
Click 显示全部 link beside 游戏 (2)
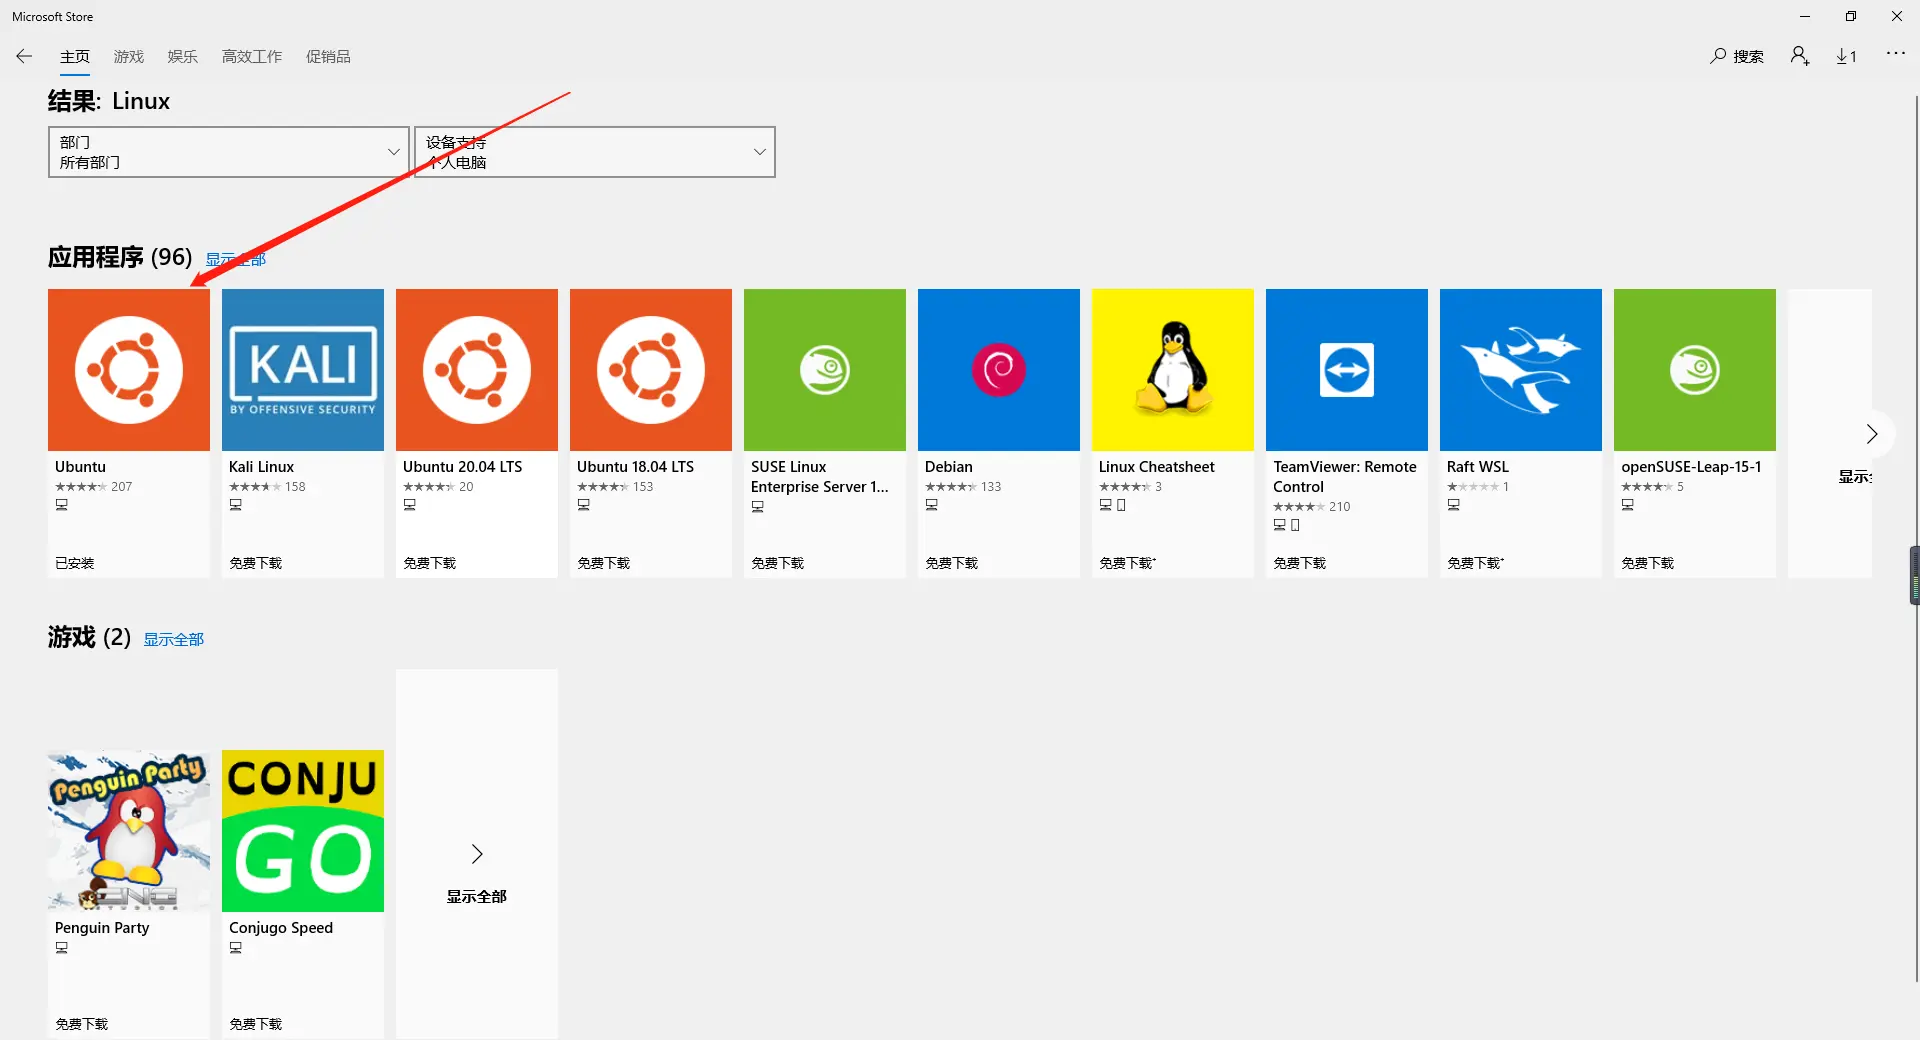coord(174,639)
